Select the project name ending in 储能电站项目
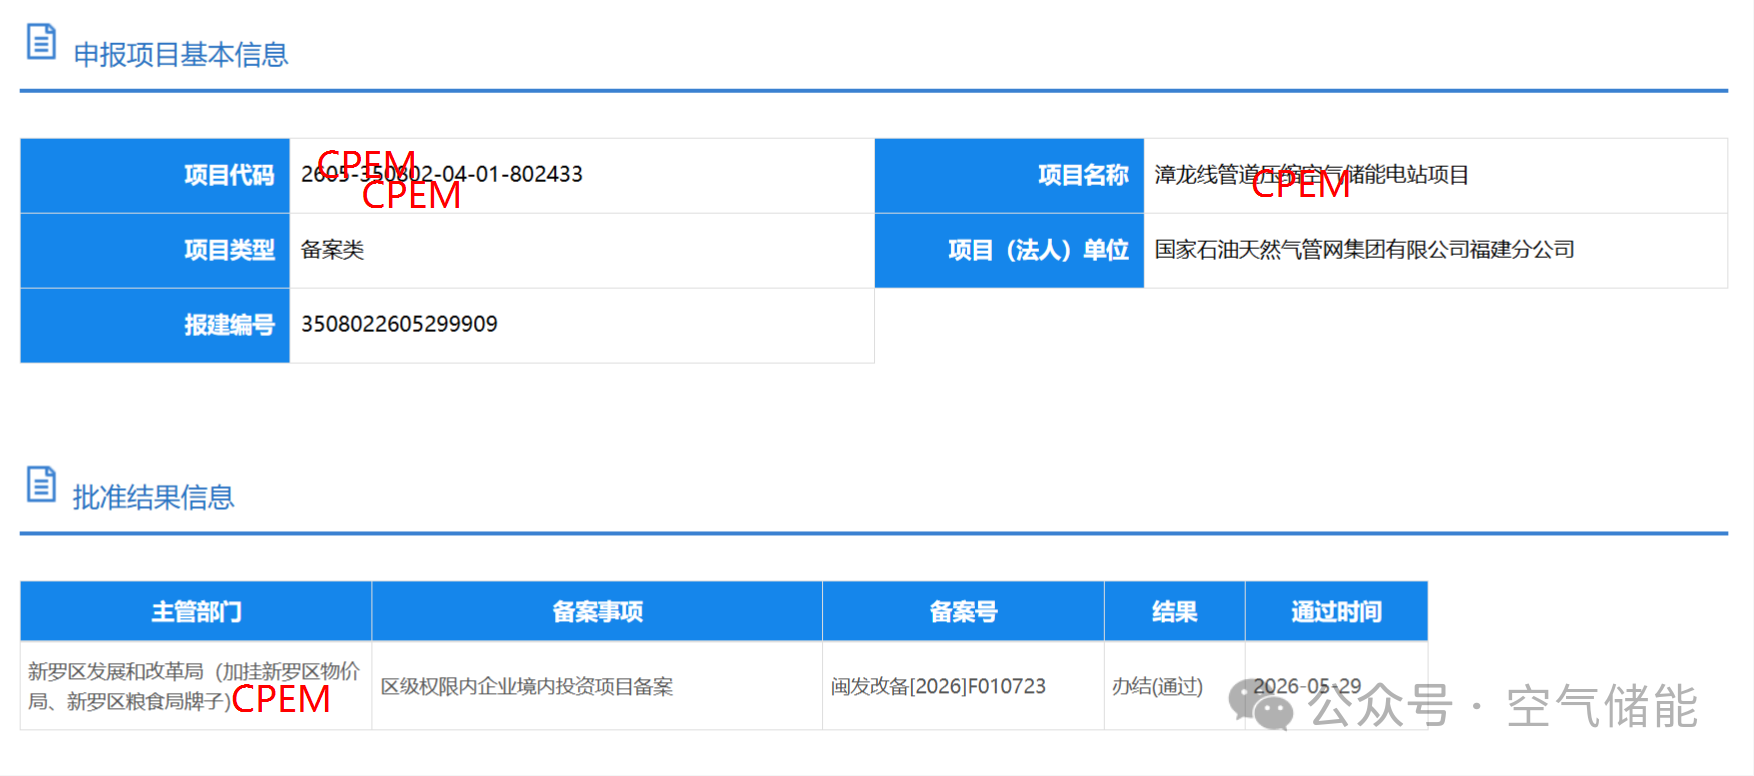 1311,175
